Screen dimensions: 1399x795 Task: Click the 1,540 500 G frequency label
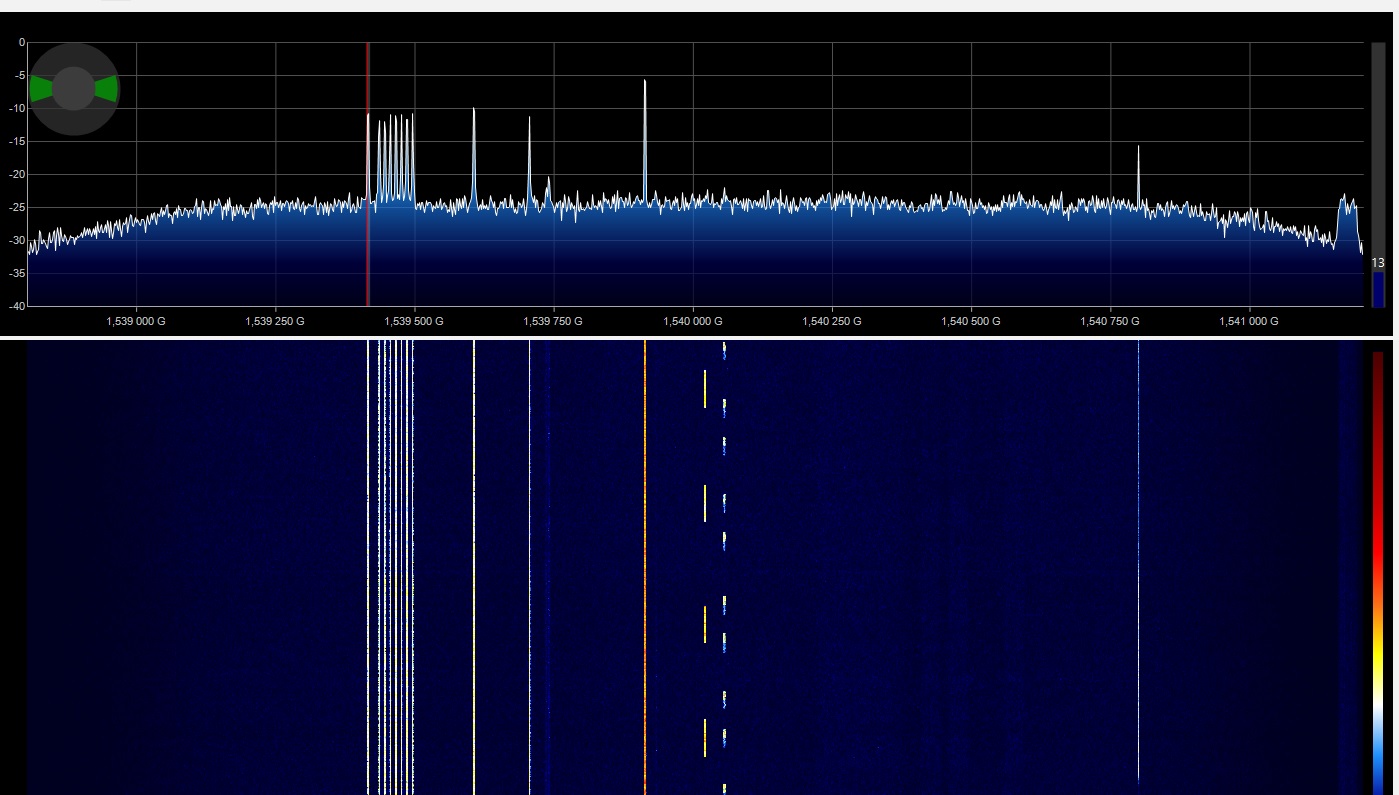971,321
